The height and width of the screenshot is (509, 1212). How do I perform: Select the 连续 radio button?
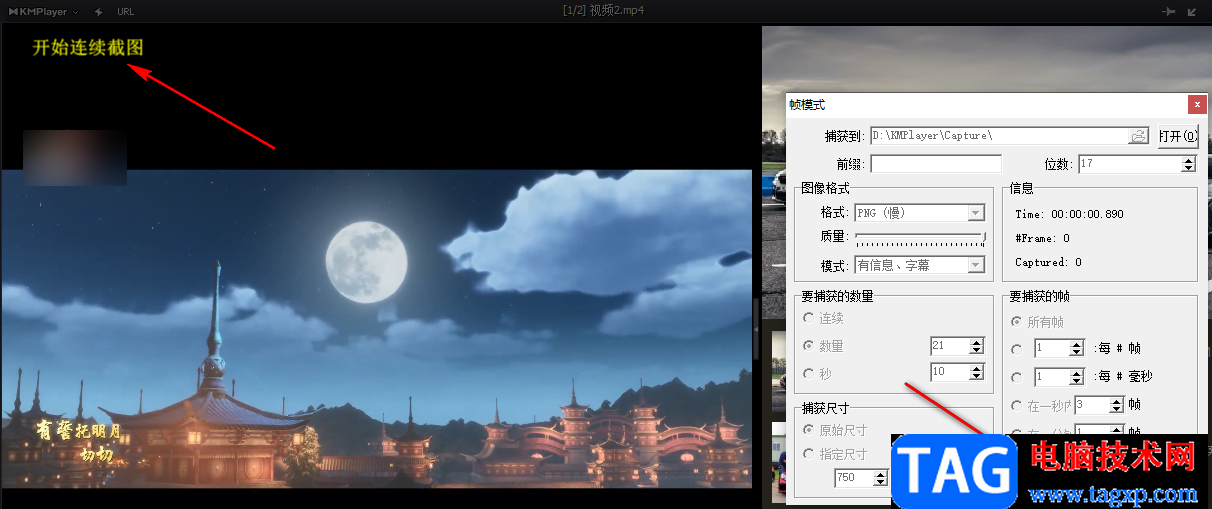coord(808,318)
